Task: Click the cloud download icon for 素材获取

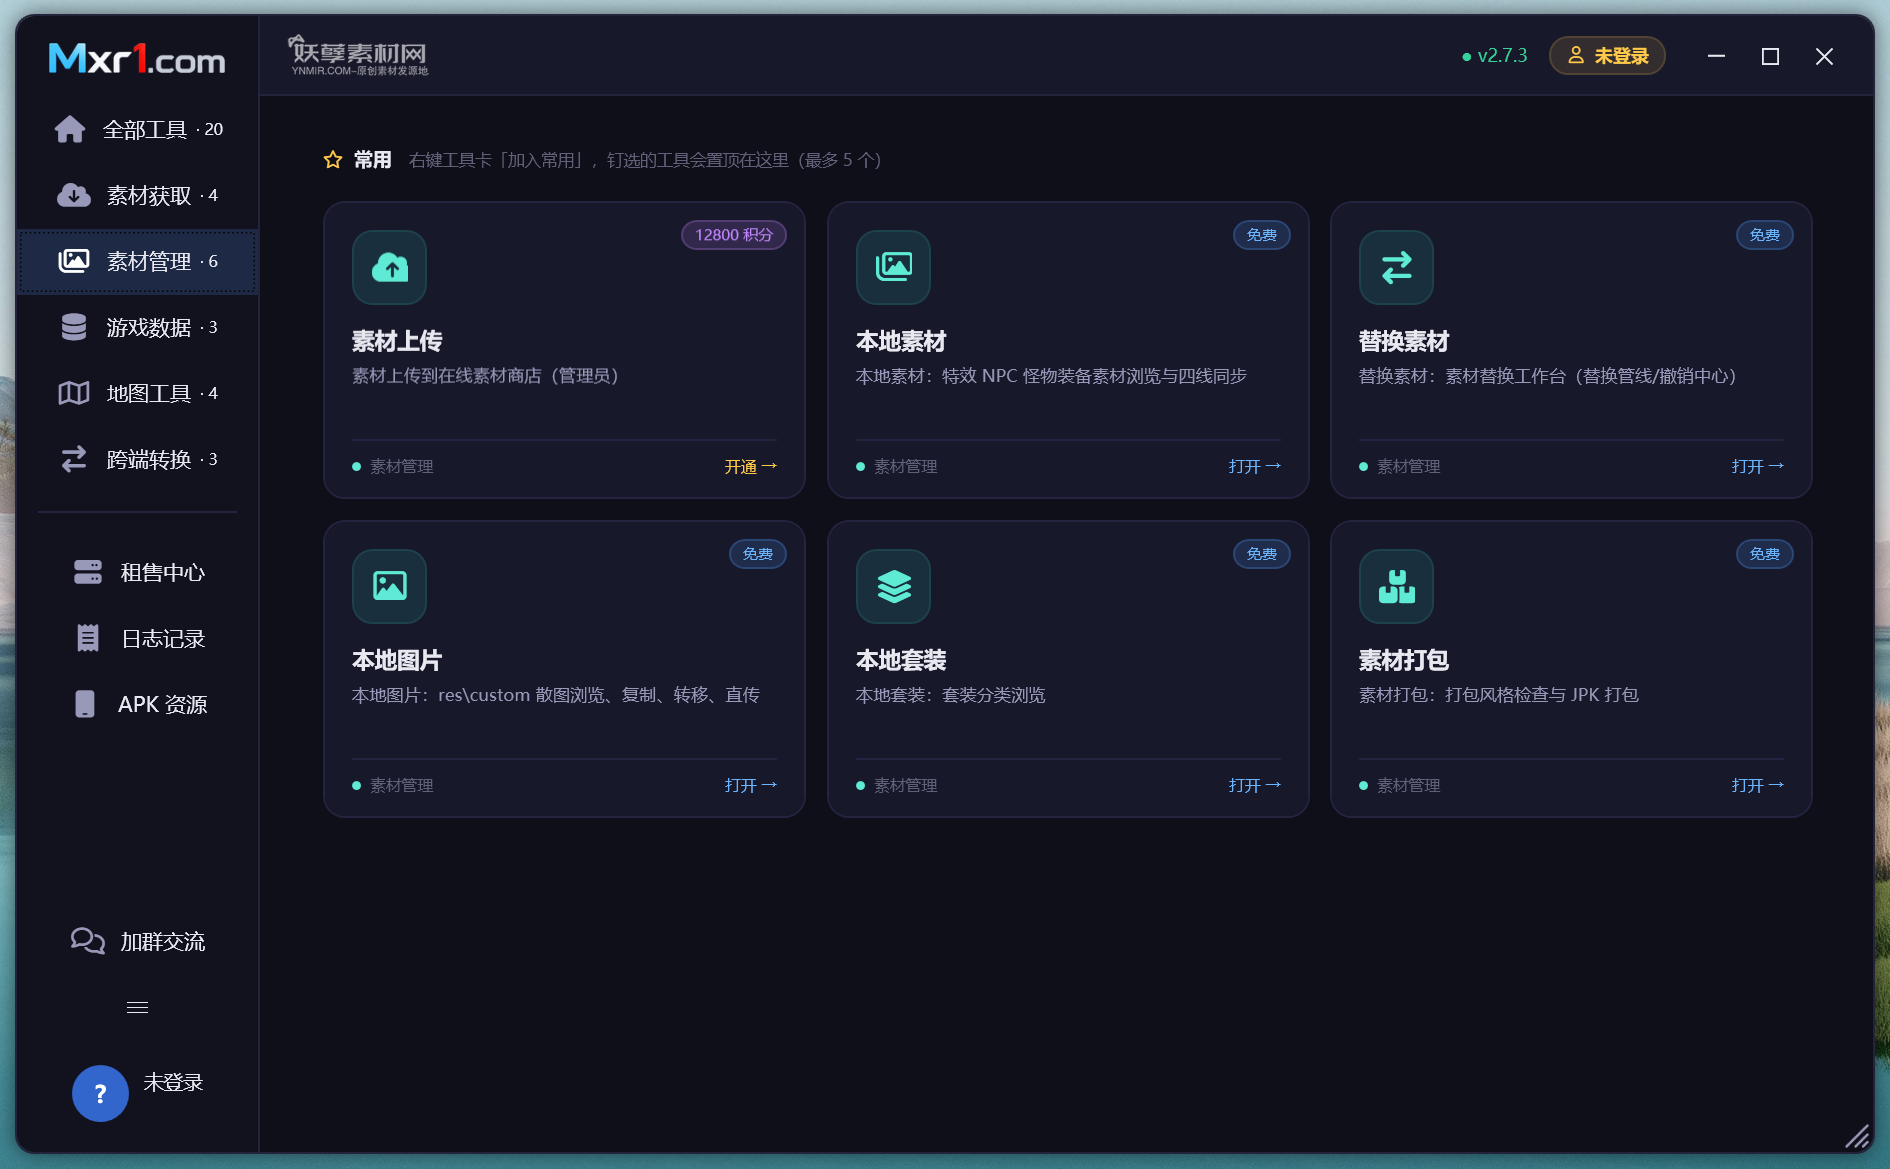Action: pos(73,195)
